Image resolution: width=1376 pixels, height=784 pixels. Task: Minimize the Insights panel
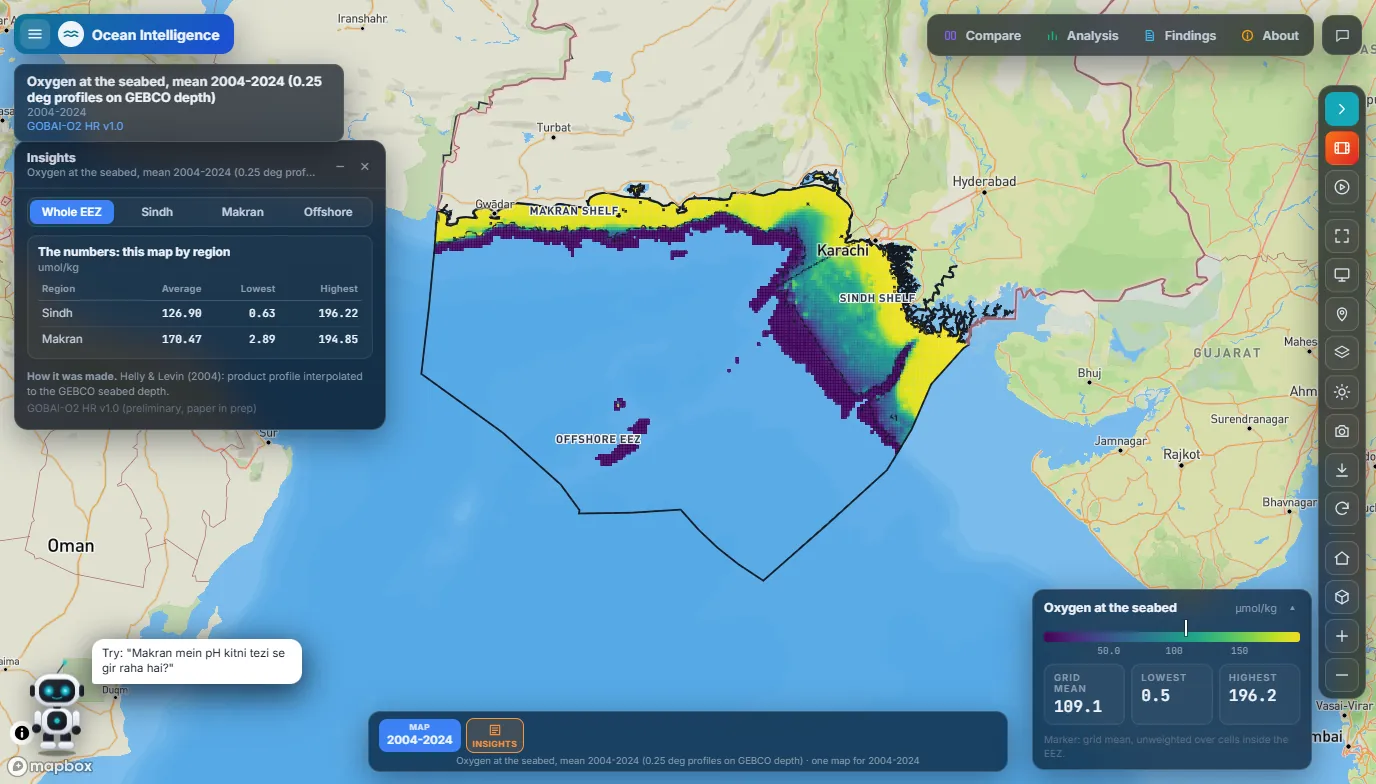pos(340,166)
